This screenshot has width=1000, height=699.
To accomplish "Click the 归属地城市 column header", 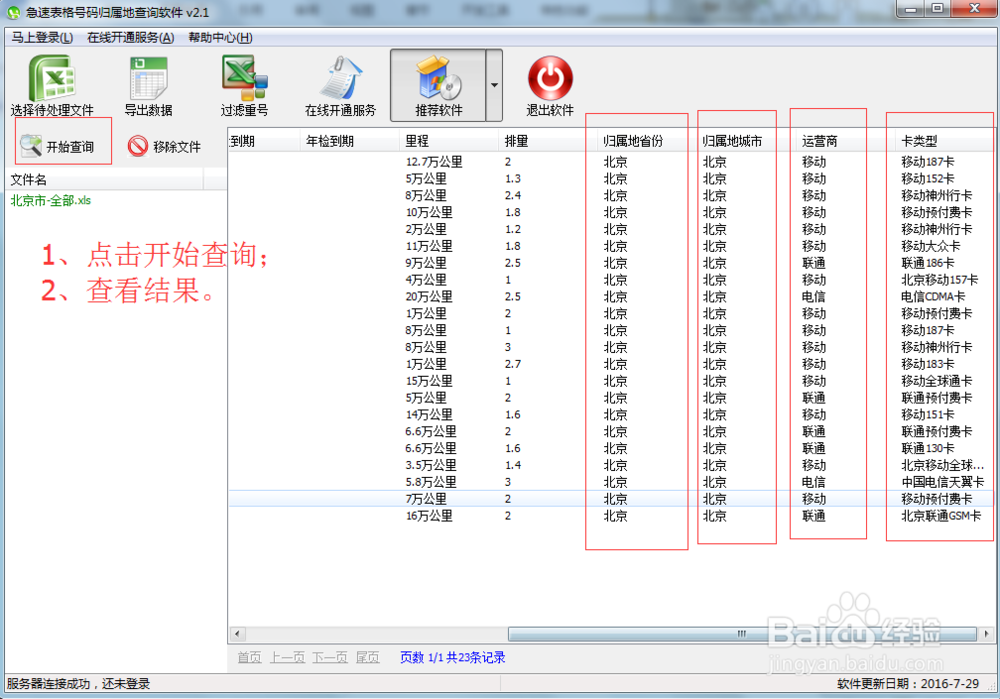I will click(x=746, y=141).
